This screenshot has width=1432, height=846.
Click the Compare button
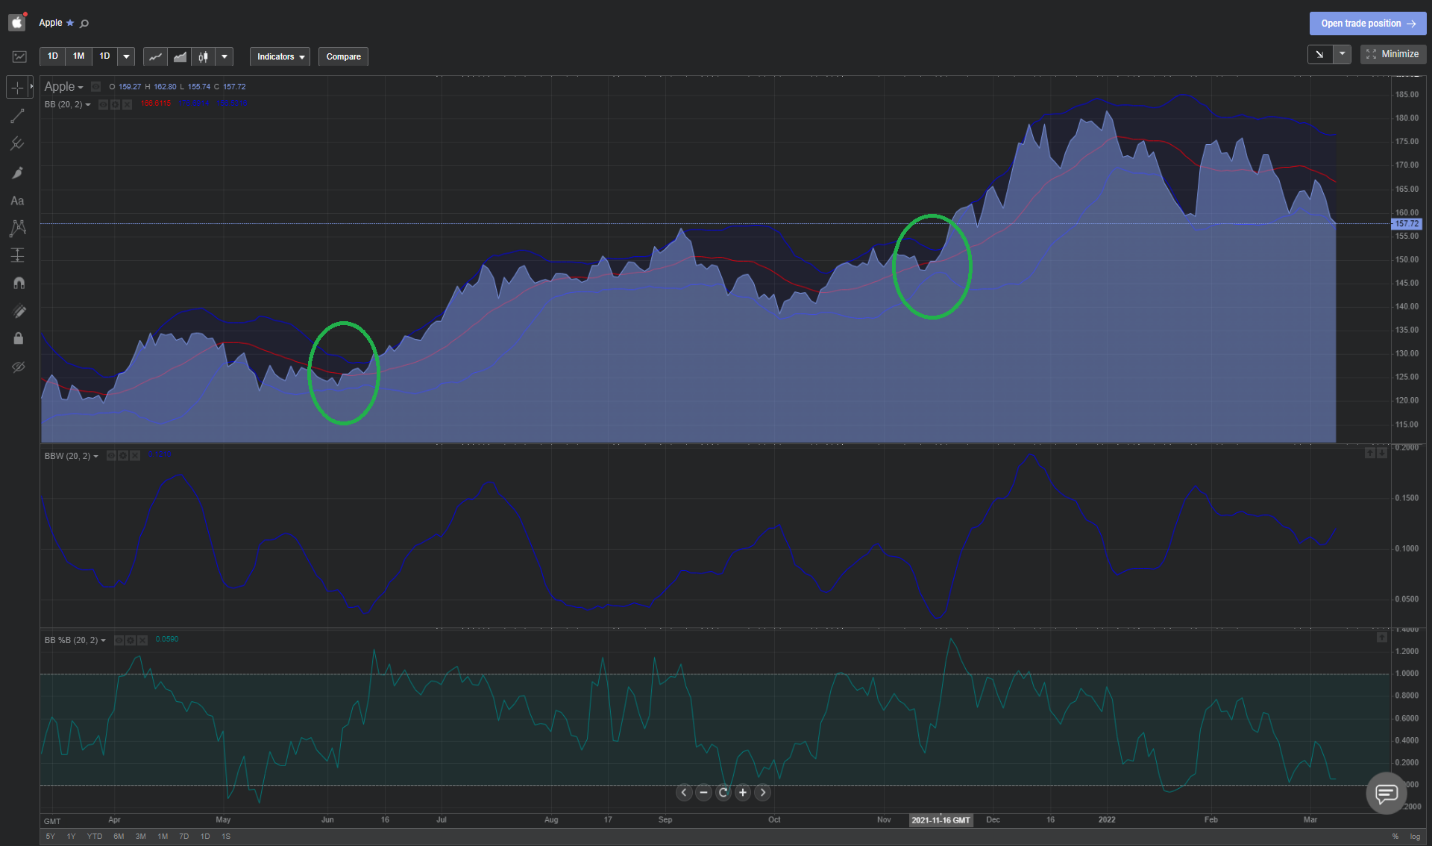(343, 57)
